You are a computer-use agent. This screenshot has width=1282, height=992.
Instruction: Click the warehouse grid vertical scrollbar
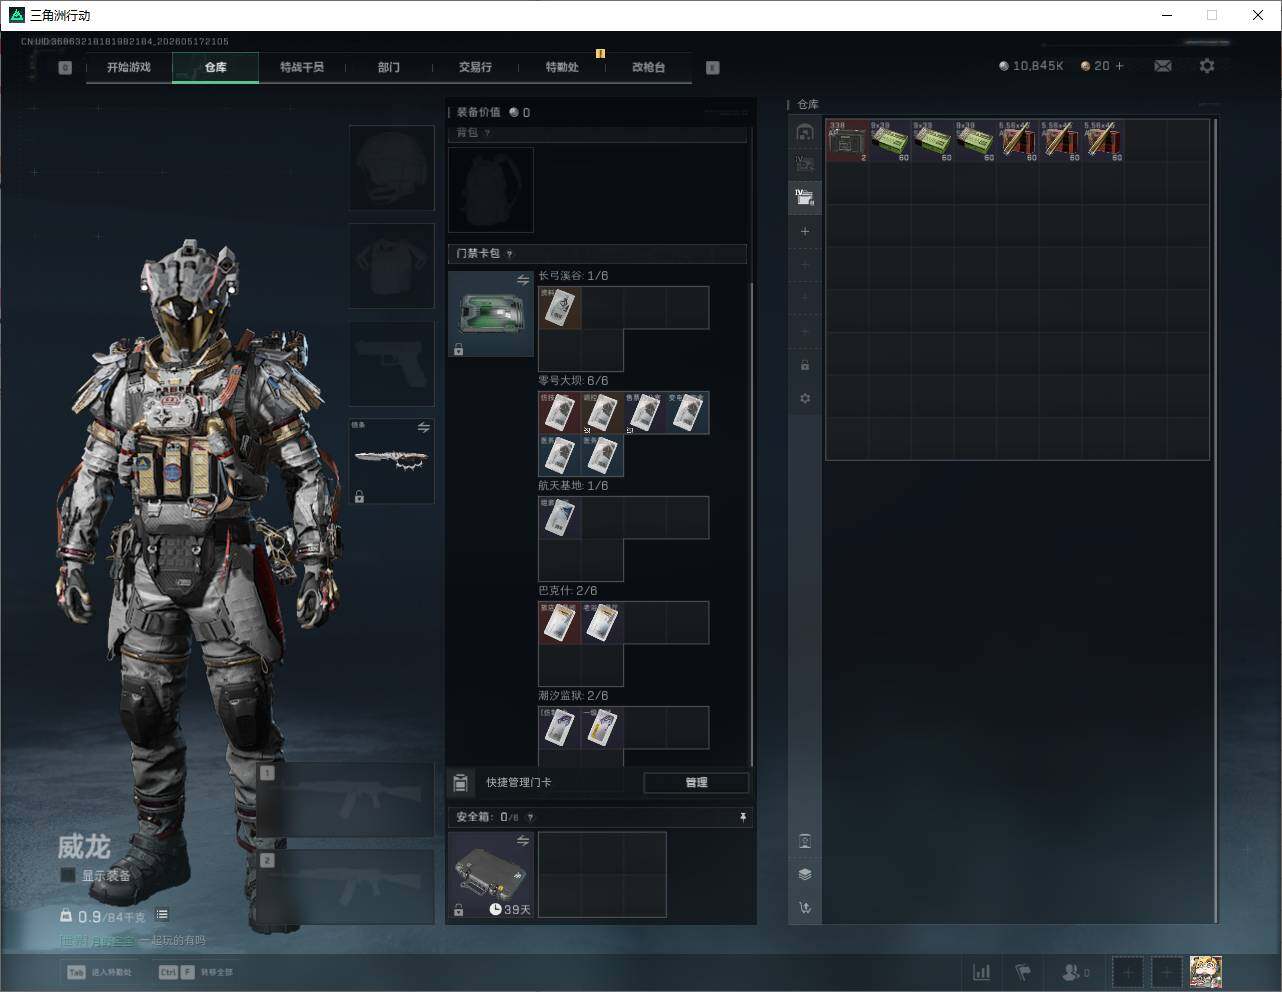[1216, 520]
